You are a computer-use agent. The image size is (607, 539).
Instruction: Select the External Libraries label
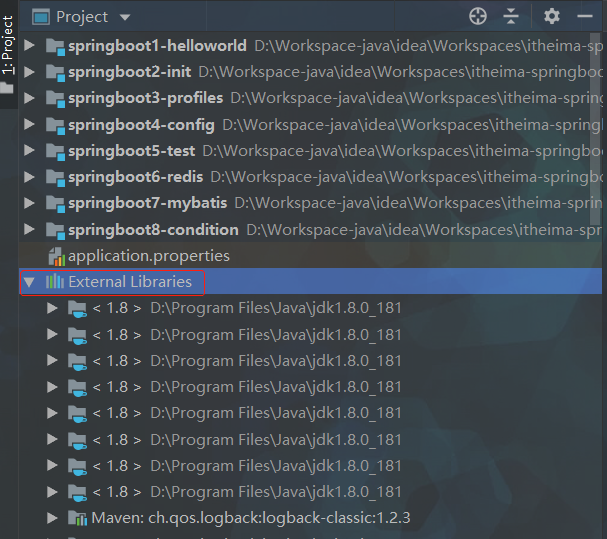(130, 282)
